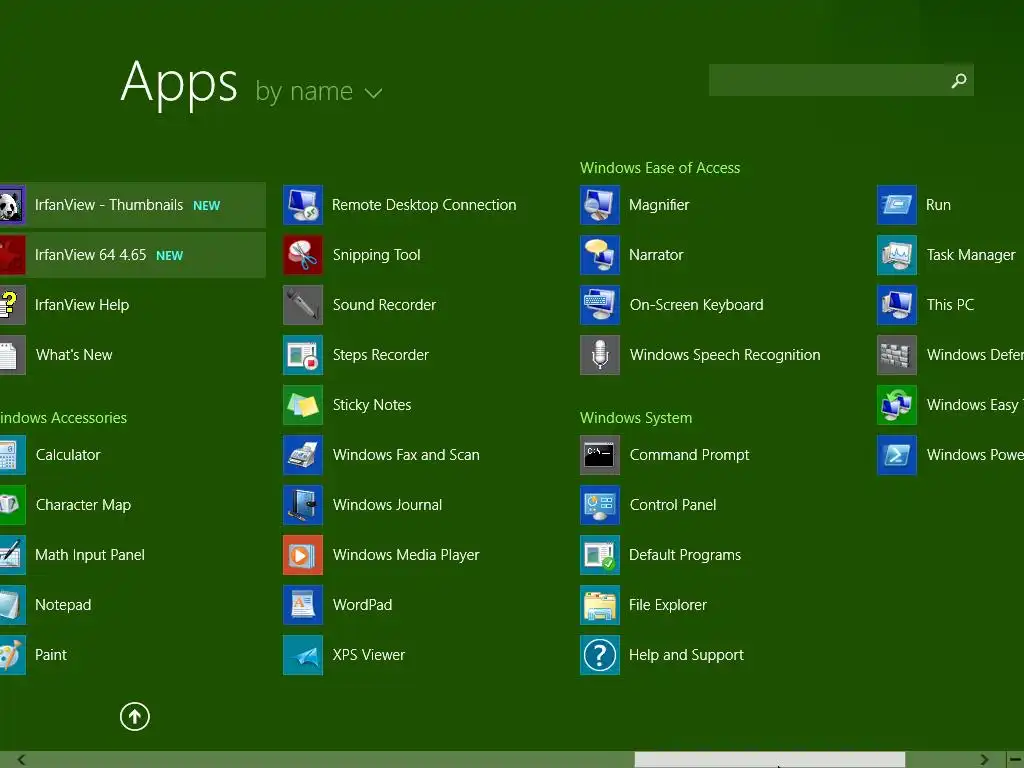Click Windows Speech Recognition microphone icon
The image size is (1024, 768).
tap(600, 355)
